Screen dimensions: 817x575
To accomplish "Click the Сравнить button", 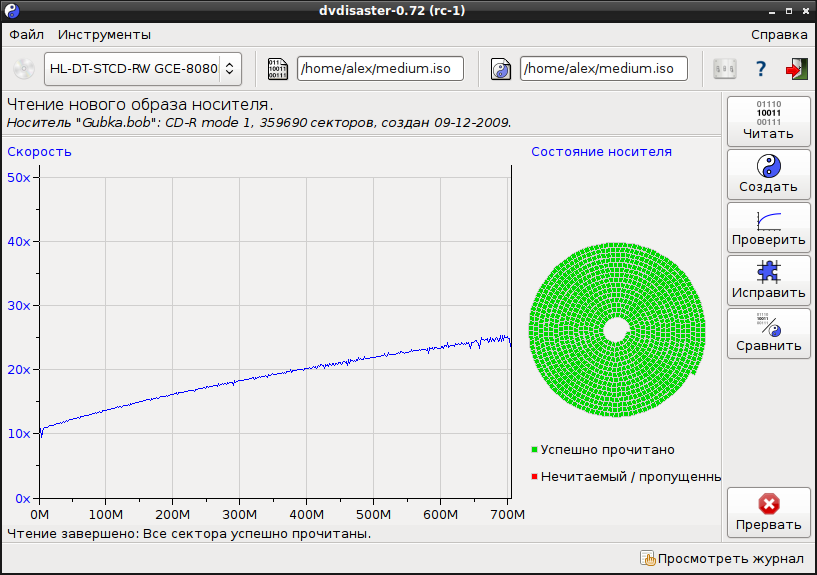I will [769, 333].
